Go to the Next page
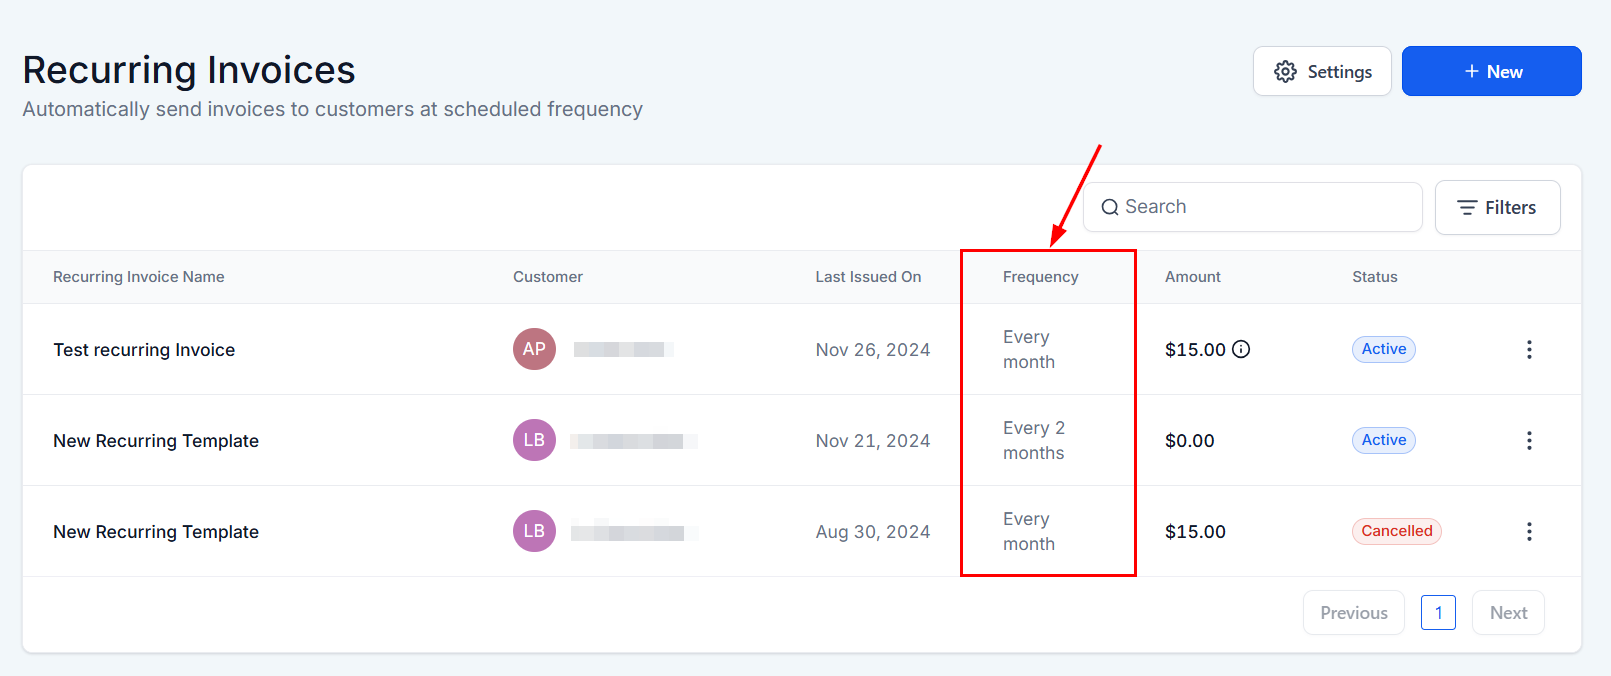Image resolution: width=1611 pixels, height=676 pixels. click(1508, 613)
